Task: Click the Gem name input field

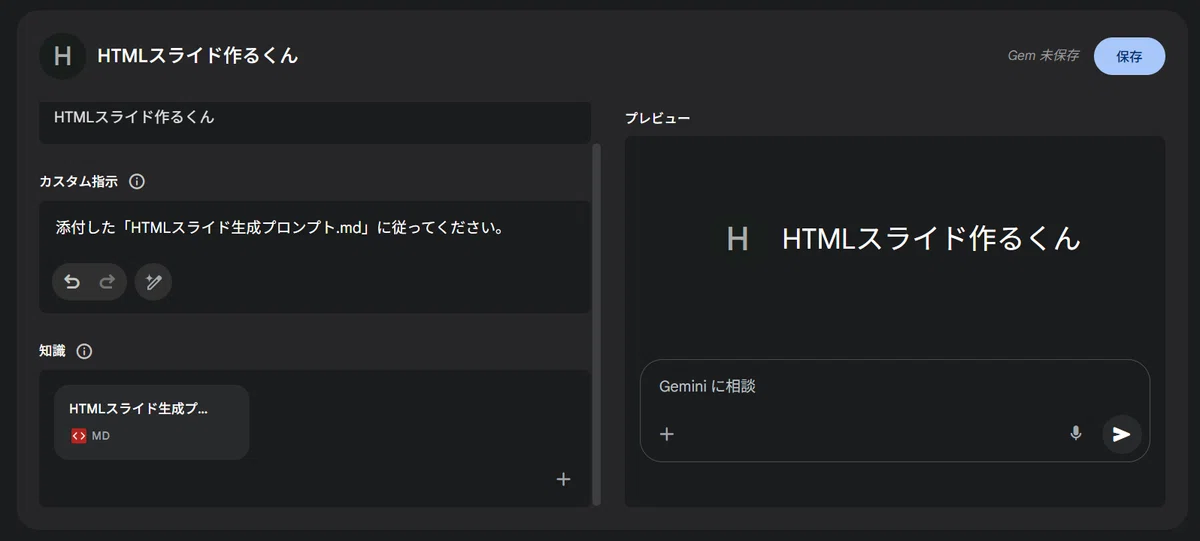Action: [x=315, y=120]
